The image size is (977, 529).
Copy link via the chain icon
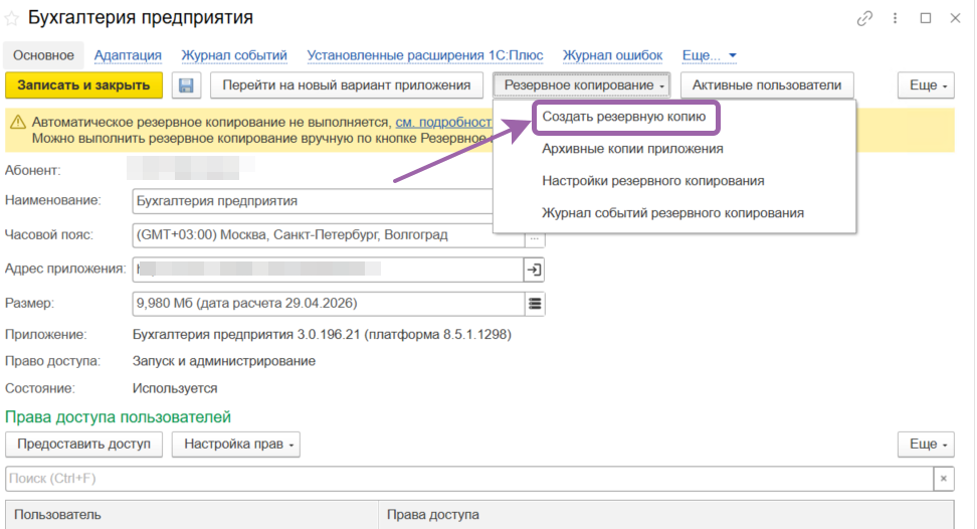pos(864,18)
